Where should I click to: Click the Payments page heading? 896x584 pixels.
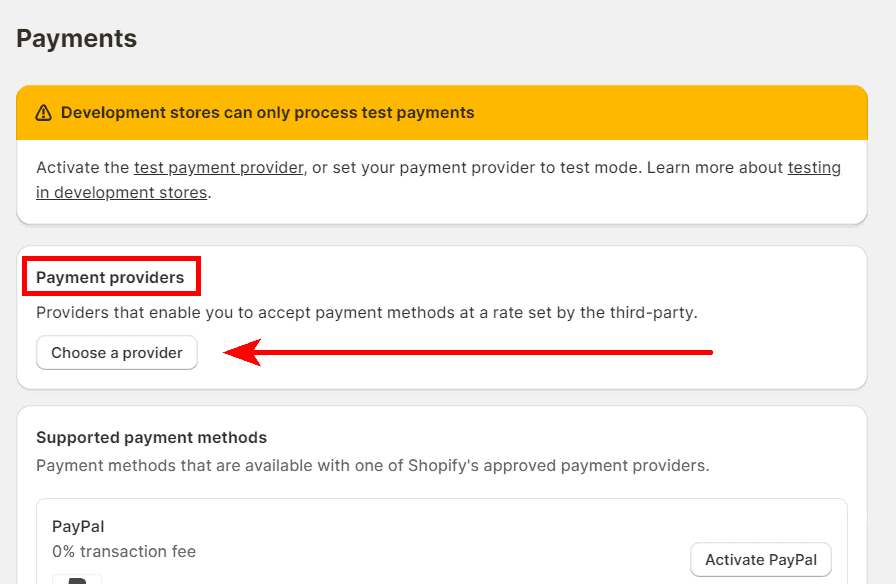[x=76, y=39]
